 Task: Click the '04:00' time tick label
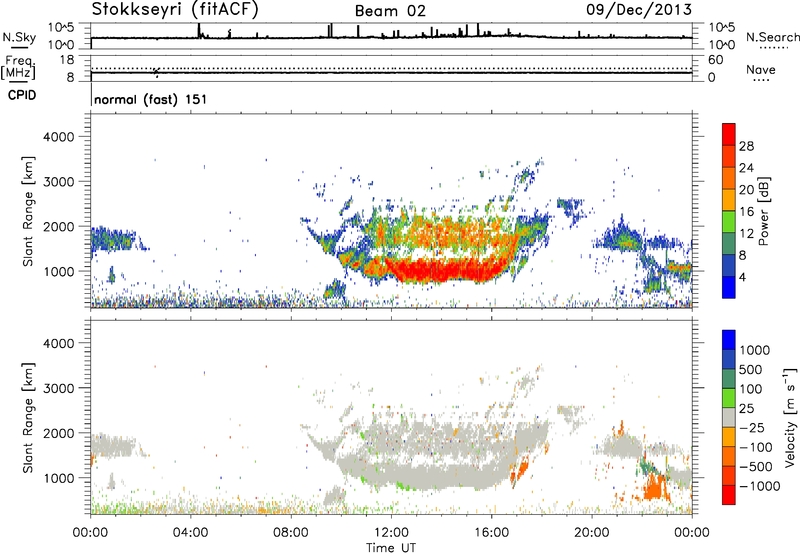[x=190, y=533]
